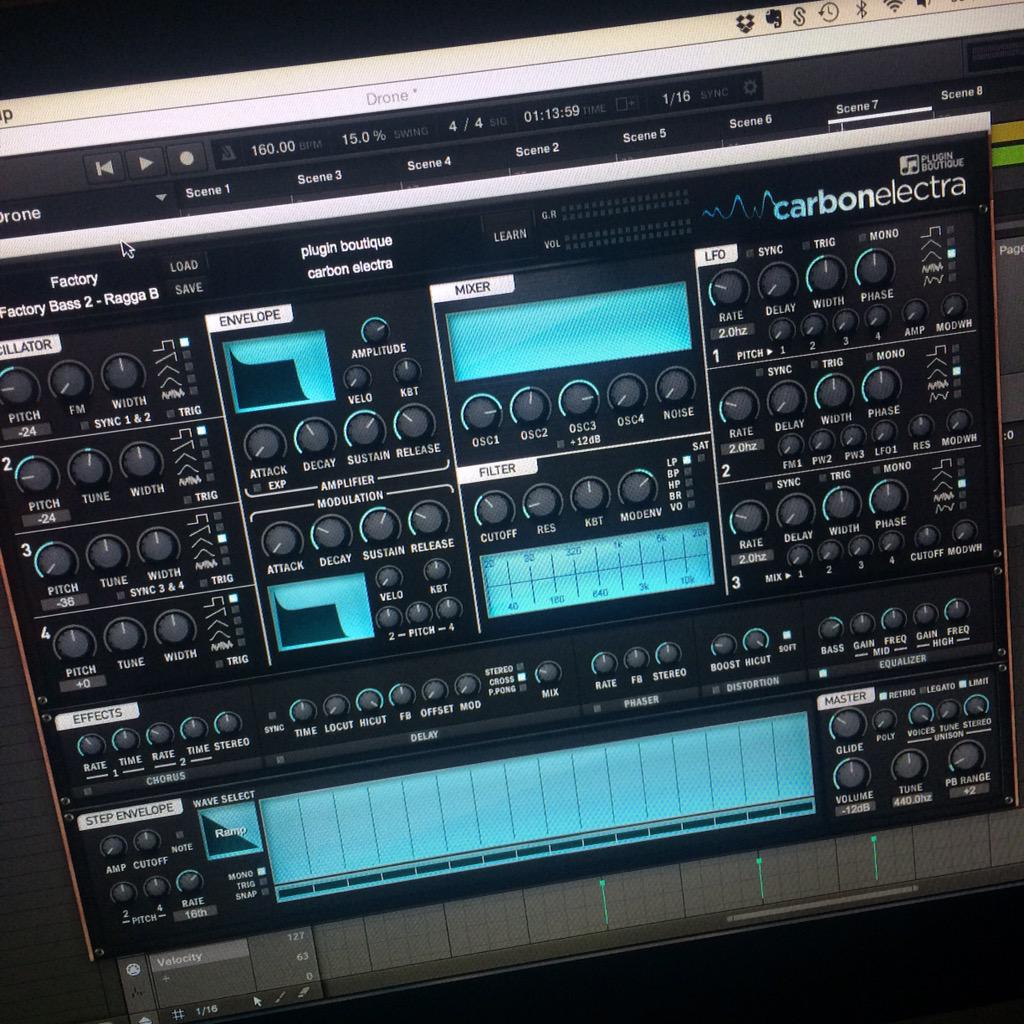
Task: Click the record transport button
Action: 186,158
